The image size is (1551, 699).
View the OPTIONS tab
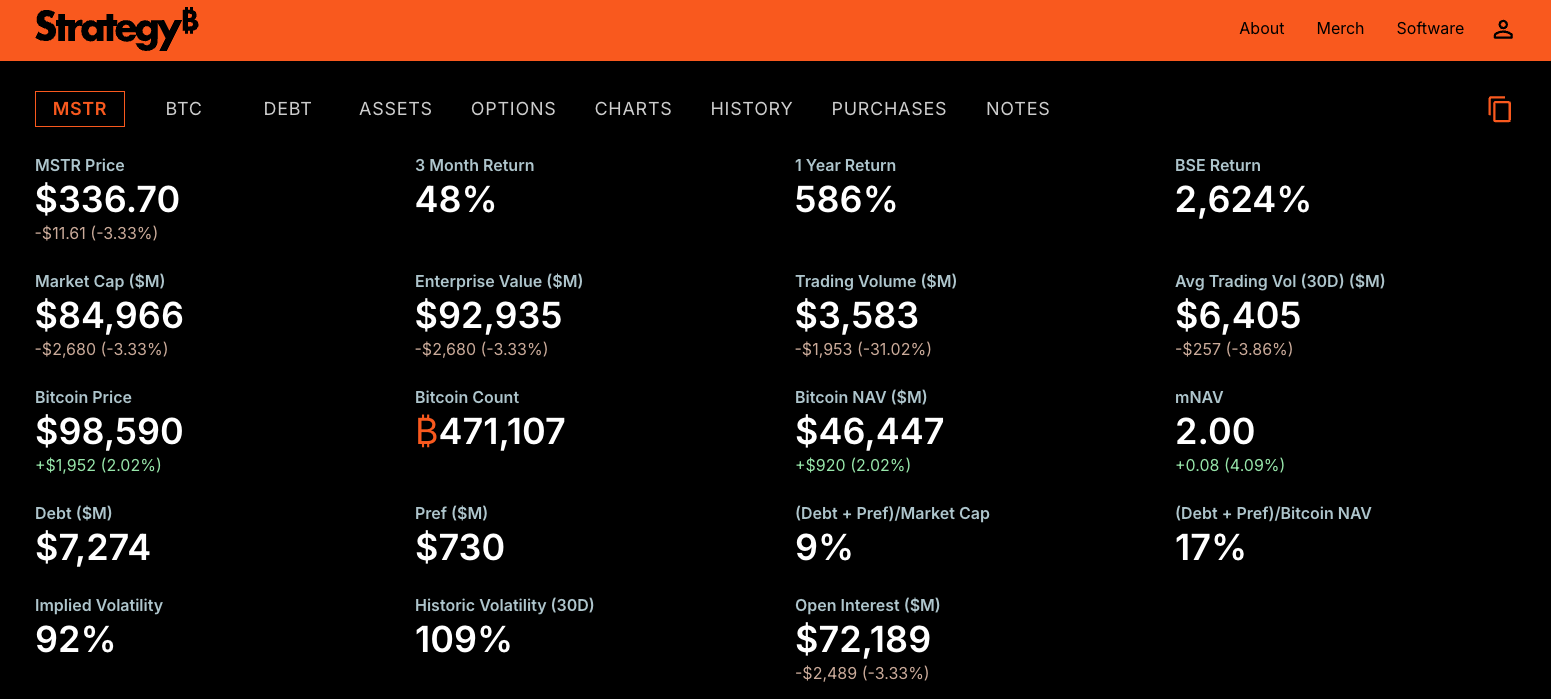coord(513,109)
